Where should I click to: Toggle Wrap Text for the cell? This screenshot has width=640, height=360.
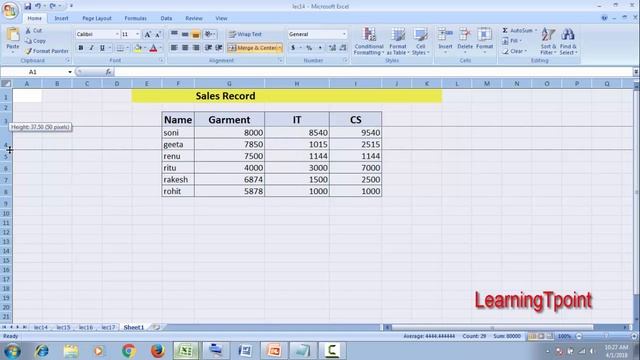coord(245,34)
